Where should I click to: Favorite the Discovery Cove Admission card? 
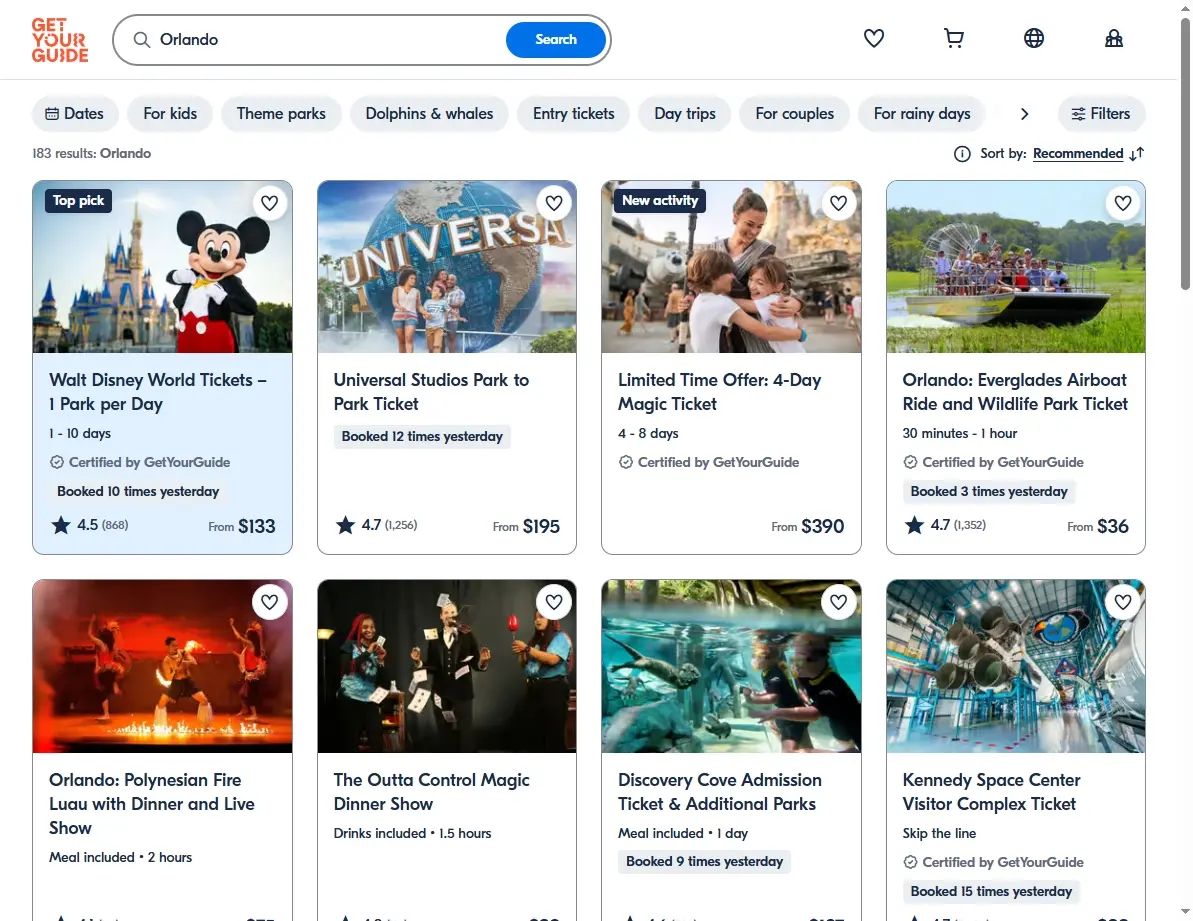tap(838, 602)
